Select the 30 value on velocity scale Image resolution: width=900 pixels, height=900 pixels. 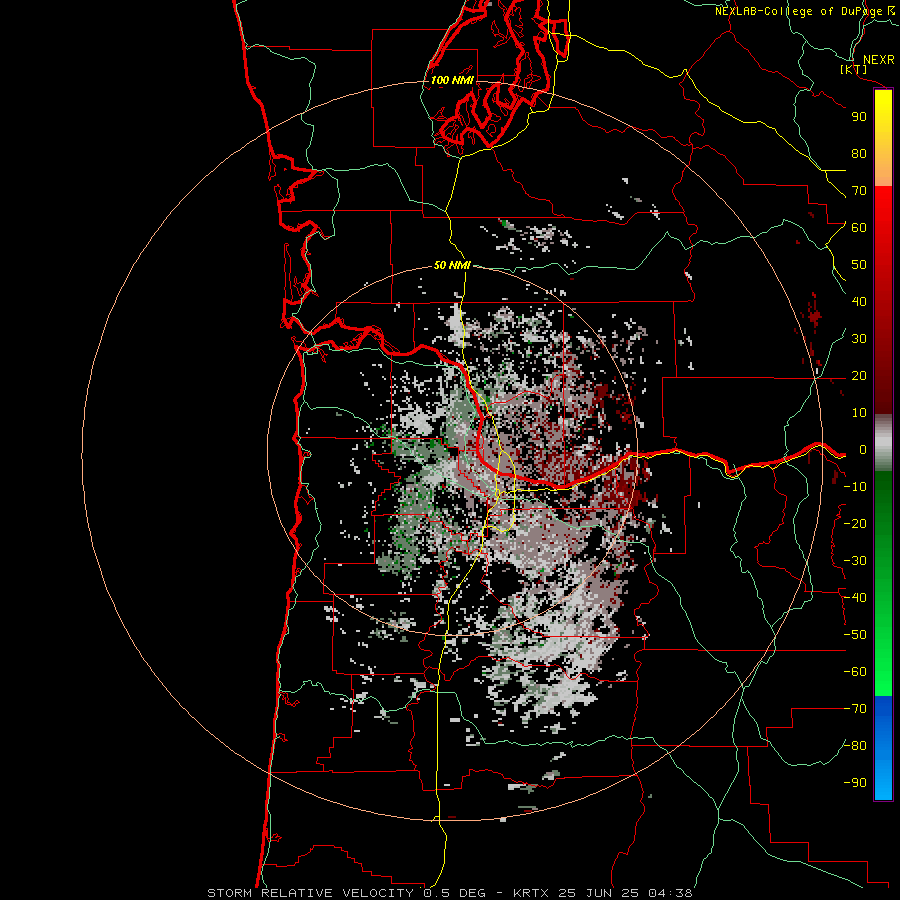coord(859,339)
